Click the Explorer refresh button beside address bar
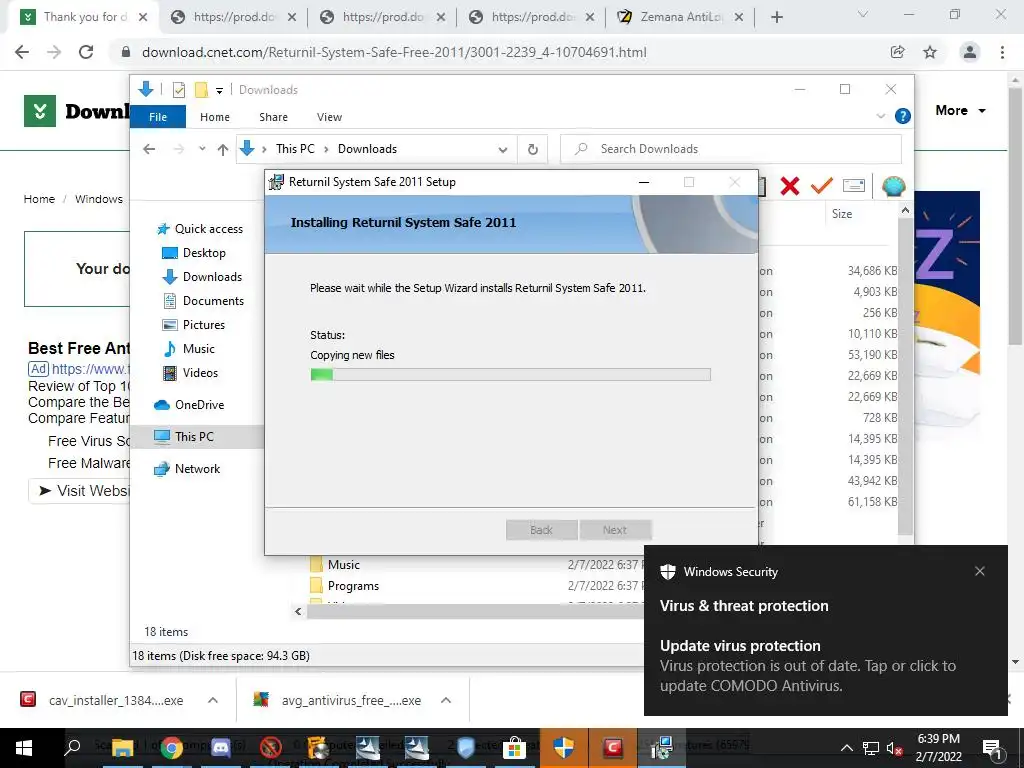Screen dimensions: 1024x768 (533, 150)
